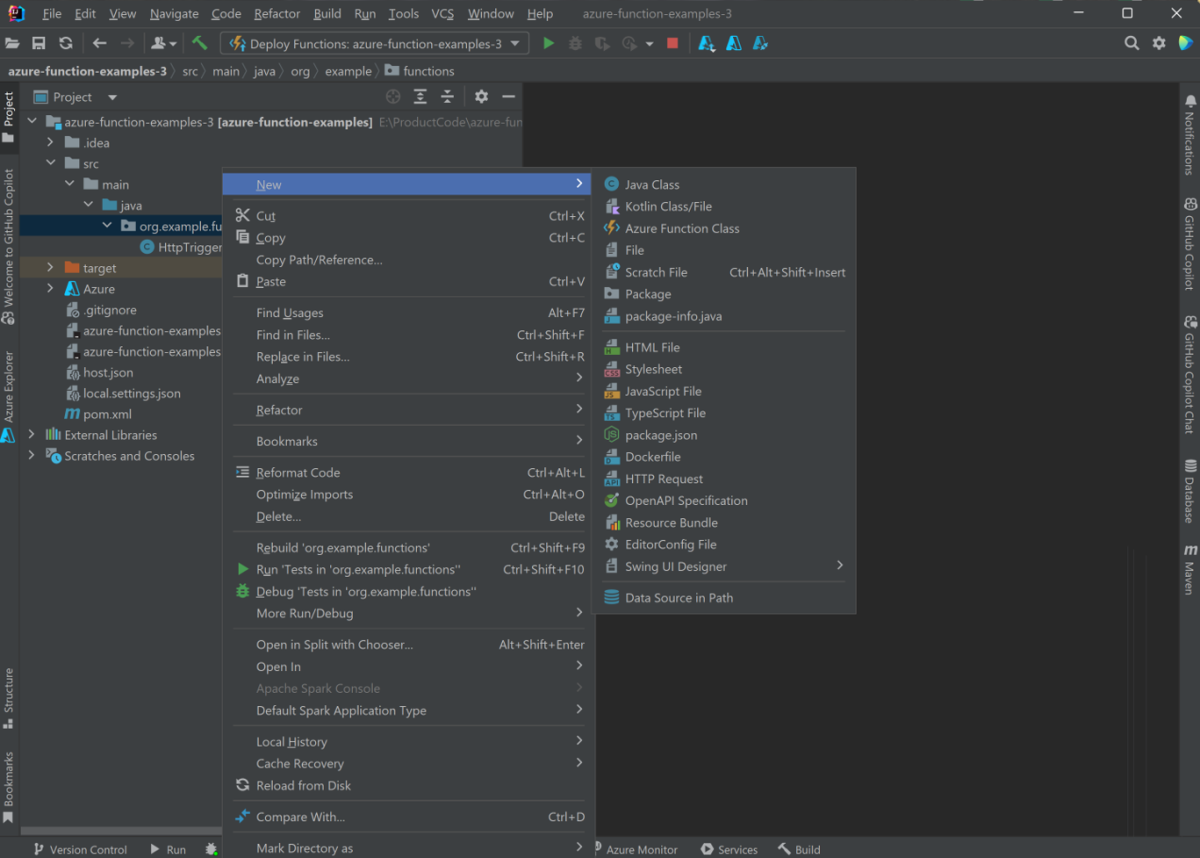Viewport: 1200px width, 858px height.
Task: Expand the target folder in Project tree
Action: 49,267
